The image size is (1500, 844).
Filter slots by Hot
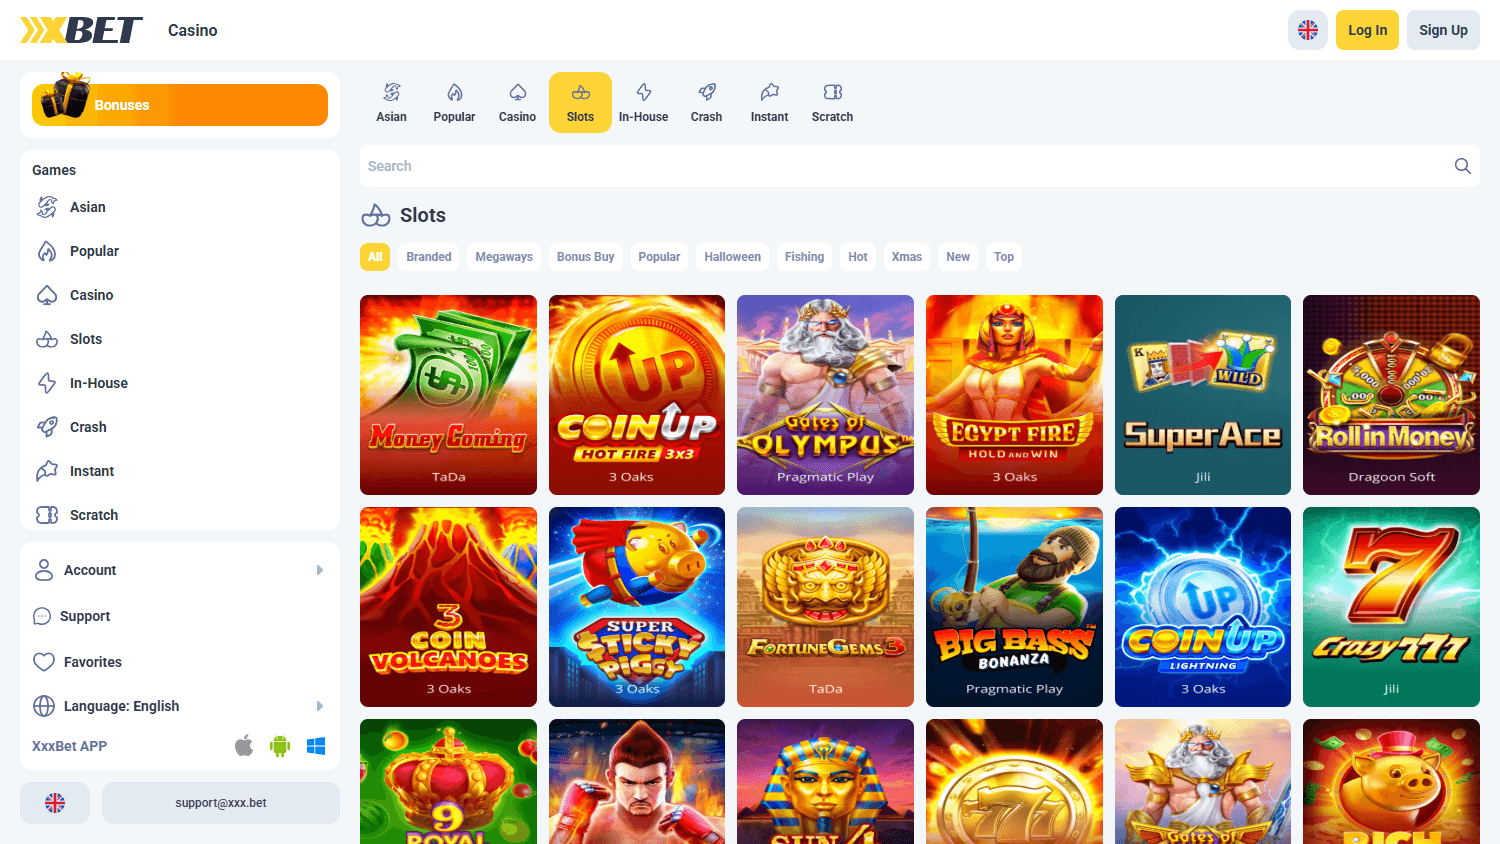click(858, 257)
